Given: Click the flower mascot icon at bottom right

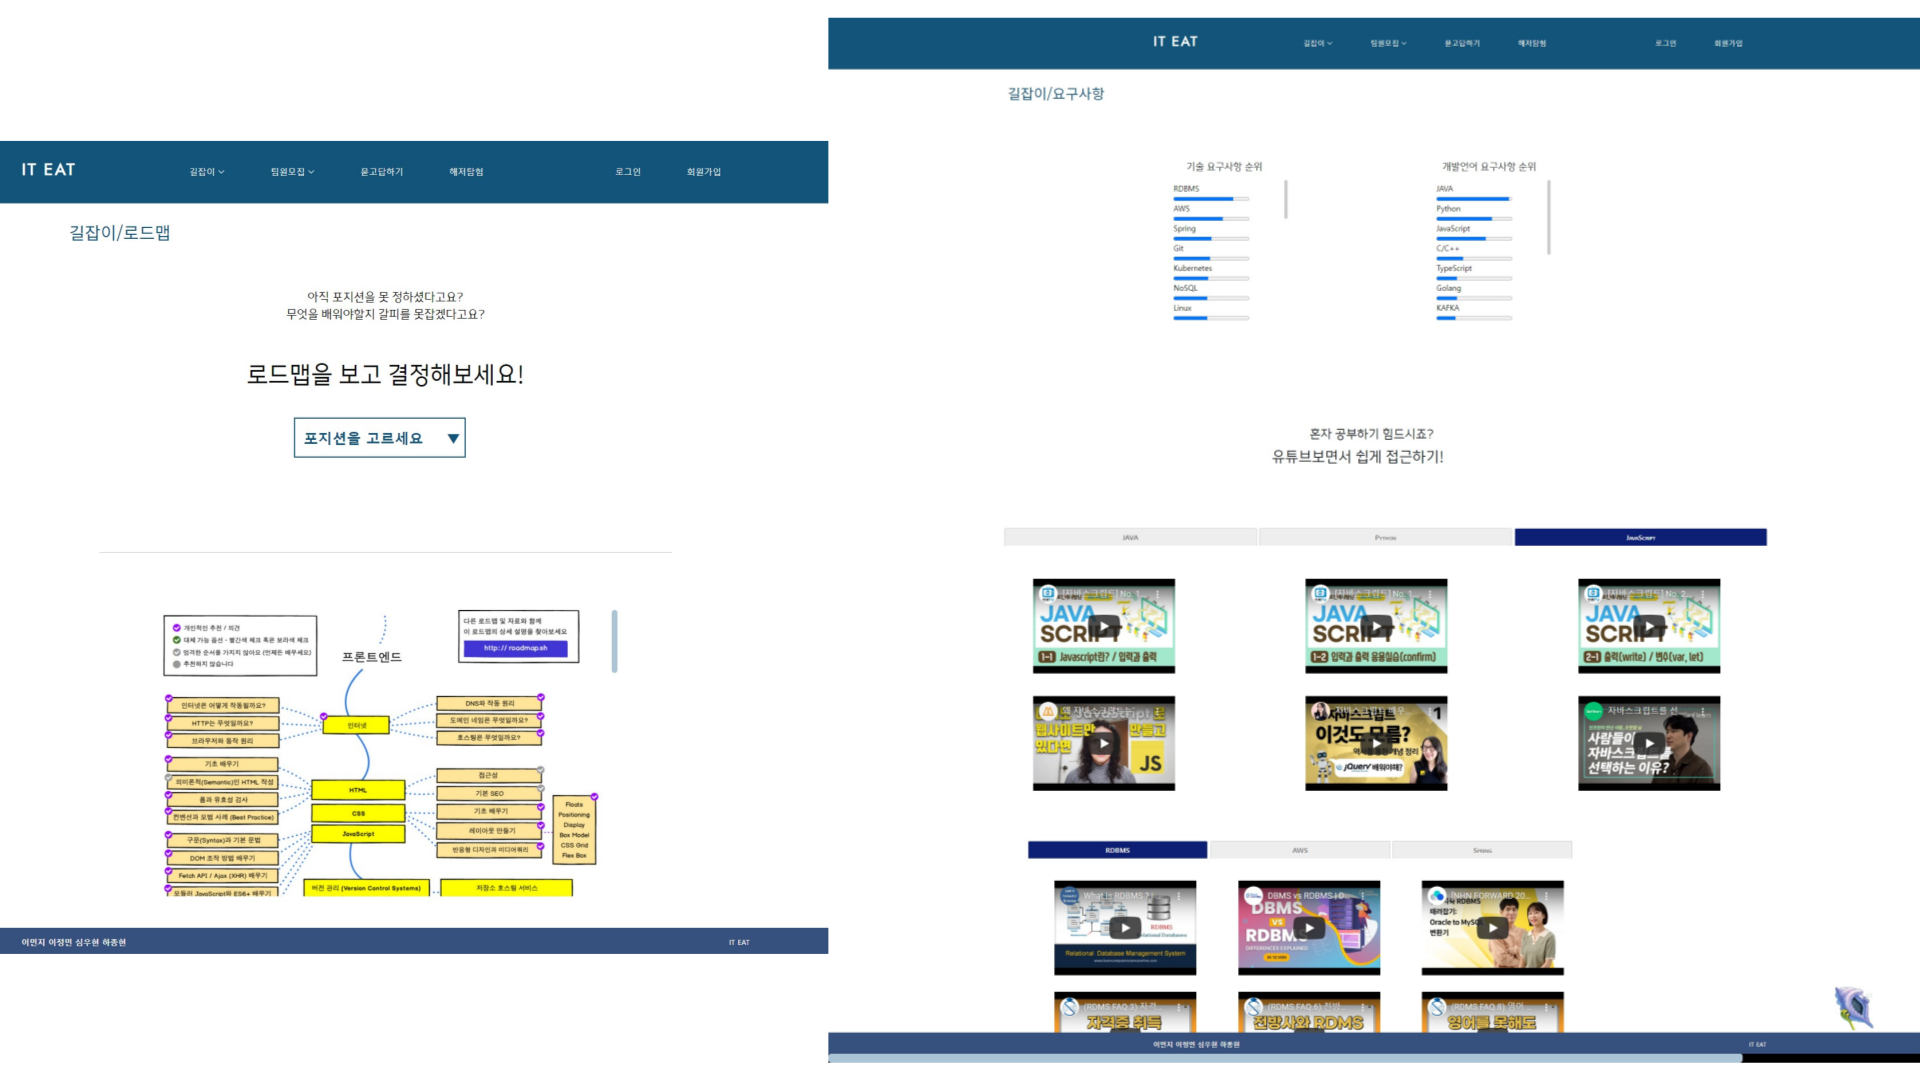Looking at the screenshot, I should coord(1852,1007).
